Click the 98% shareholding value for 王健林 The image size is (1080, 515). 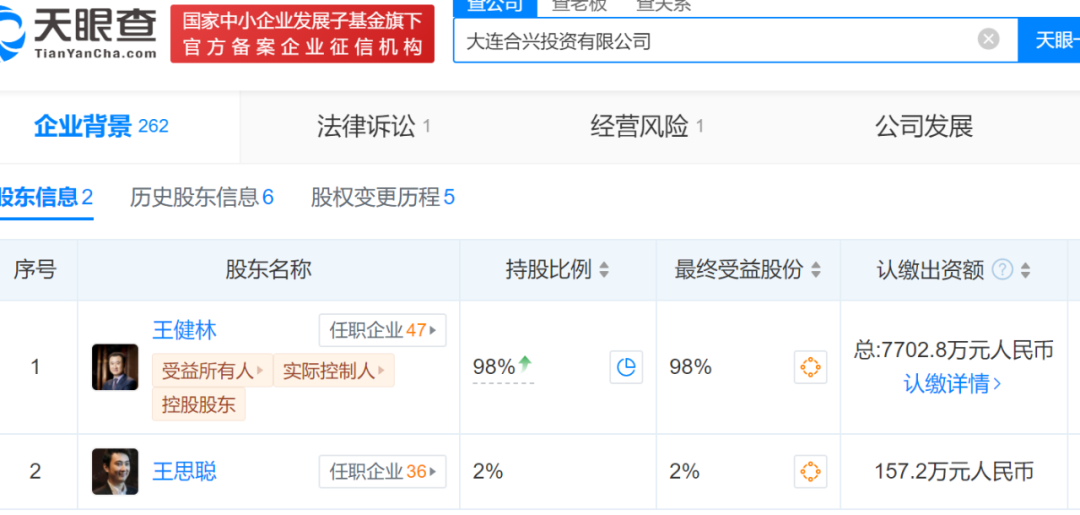[x=494, y=368]
